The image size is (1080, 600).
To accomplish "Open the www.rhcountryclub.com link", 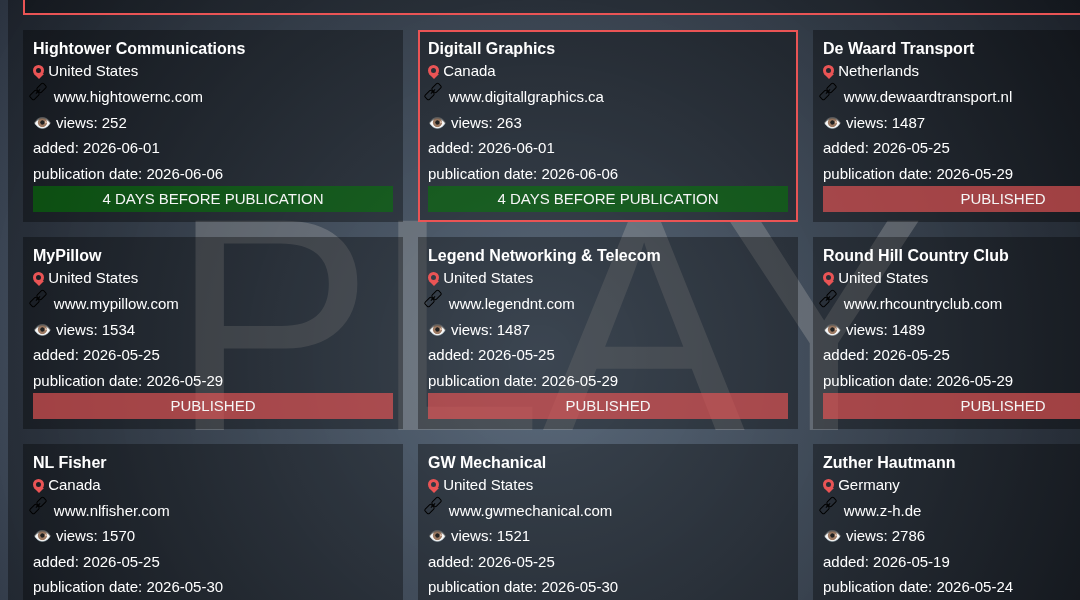I will point(923,304).
